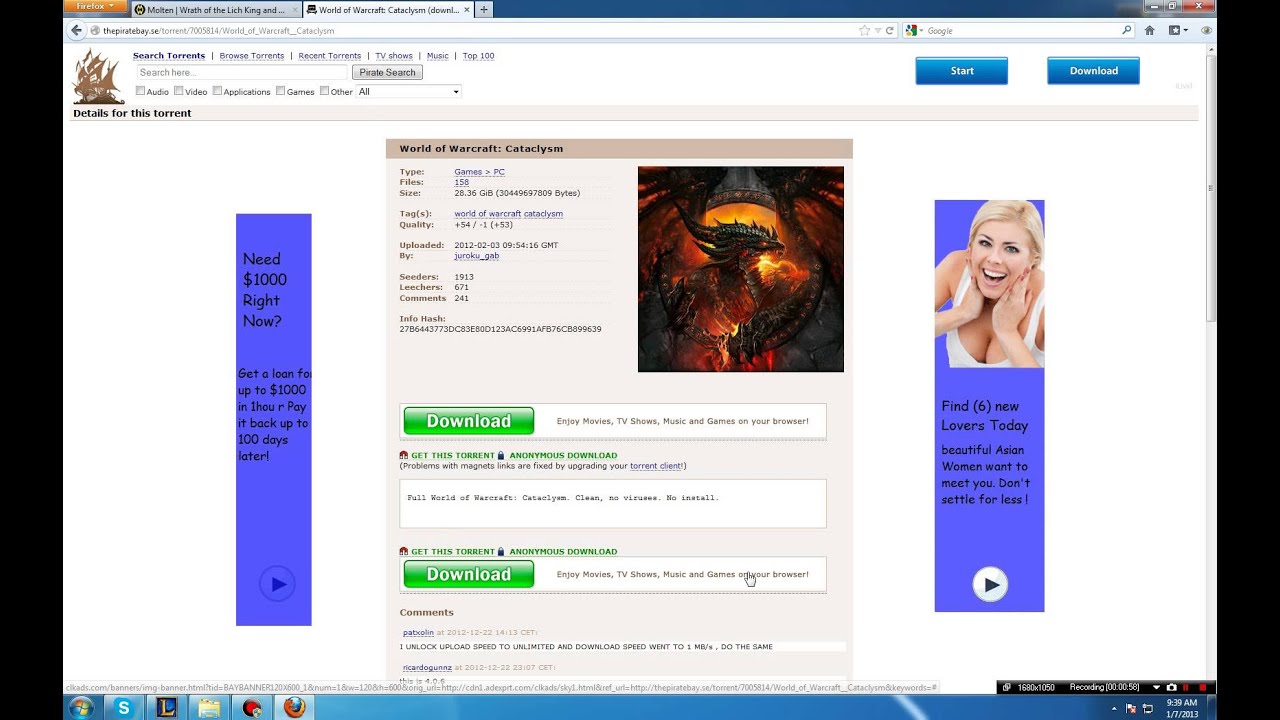Click the red magnet icon above description
The width and height of the screenshot is (1280, 720).
[x=404, y=455]
